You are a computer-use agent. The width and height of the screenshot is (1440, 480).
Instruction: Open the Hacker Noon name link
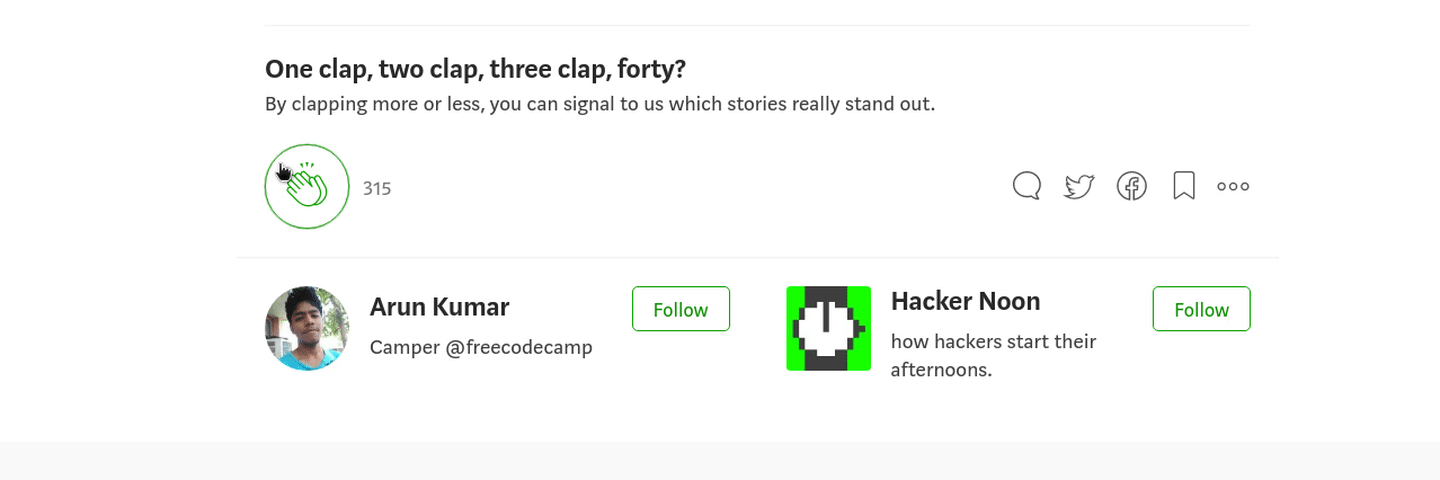[x=965, y=301]
